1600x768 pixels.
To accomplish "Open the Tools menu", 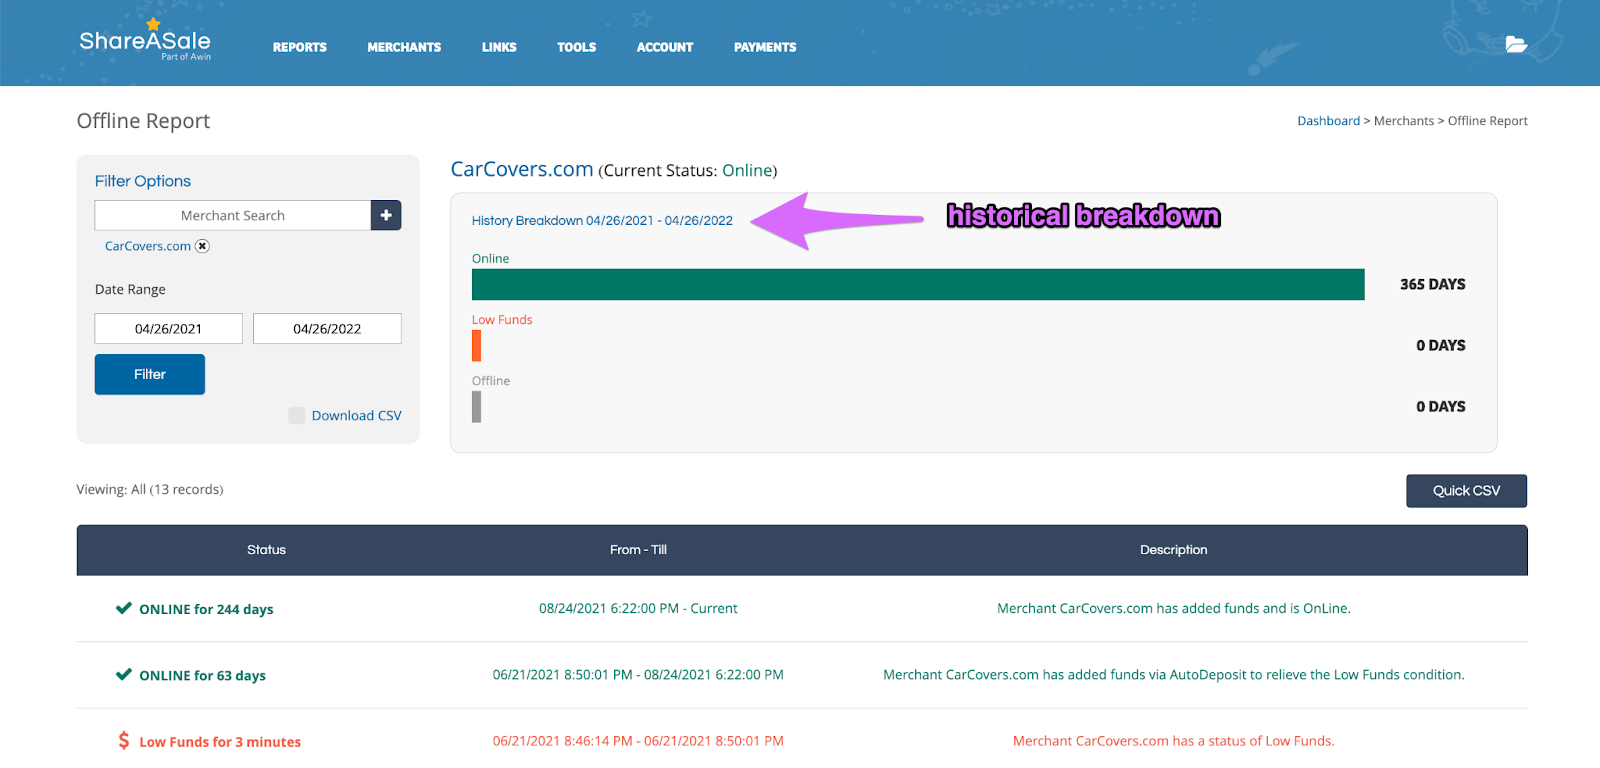I will (x=577, y=47).
